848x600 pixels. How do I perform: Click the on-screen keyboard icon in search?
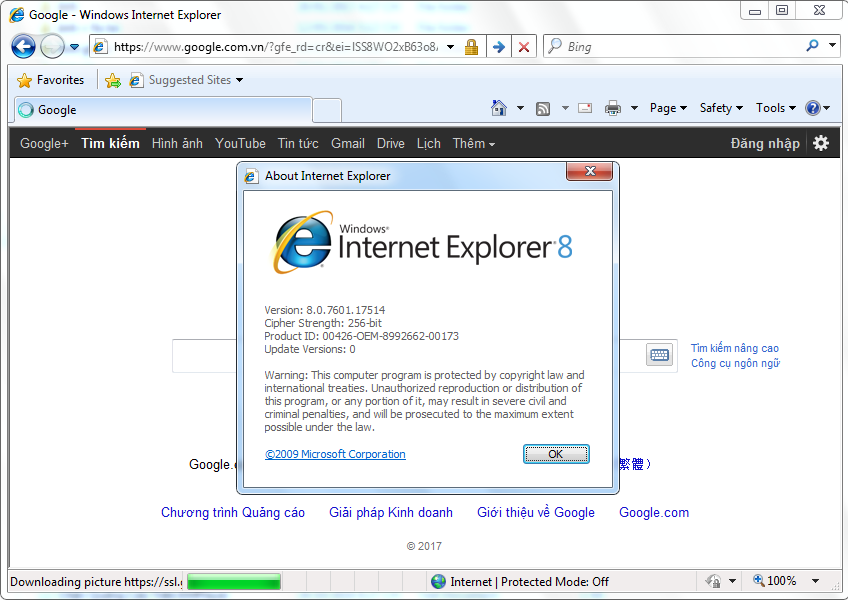[659, 355]
